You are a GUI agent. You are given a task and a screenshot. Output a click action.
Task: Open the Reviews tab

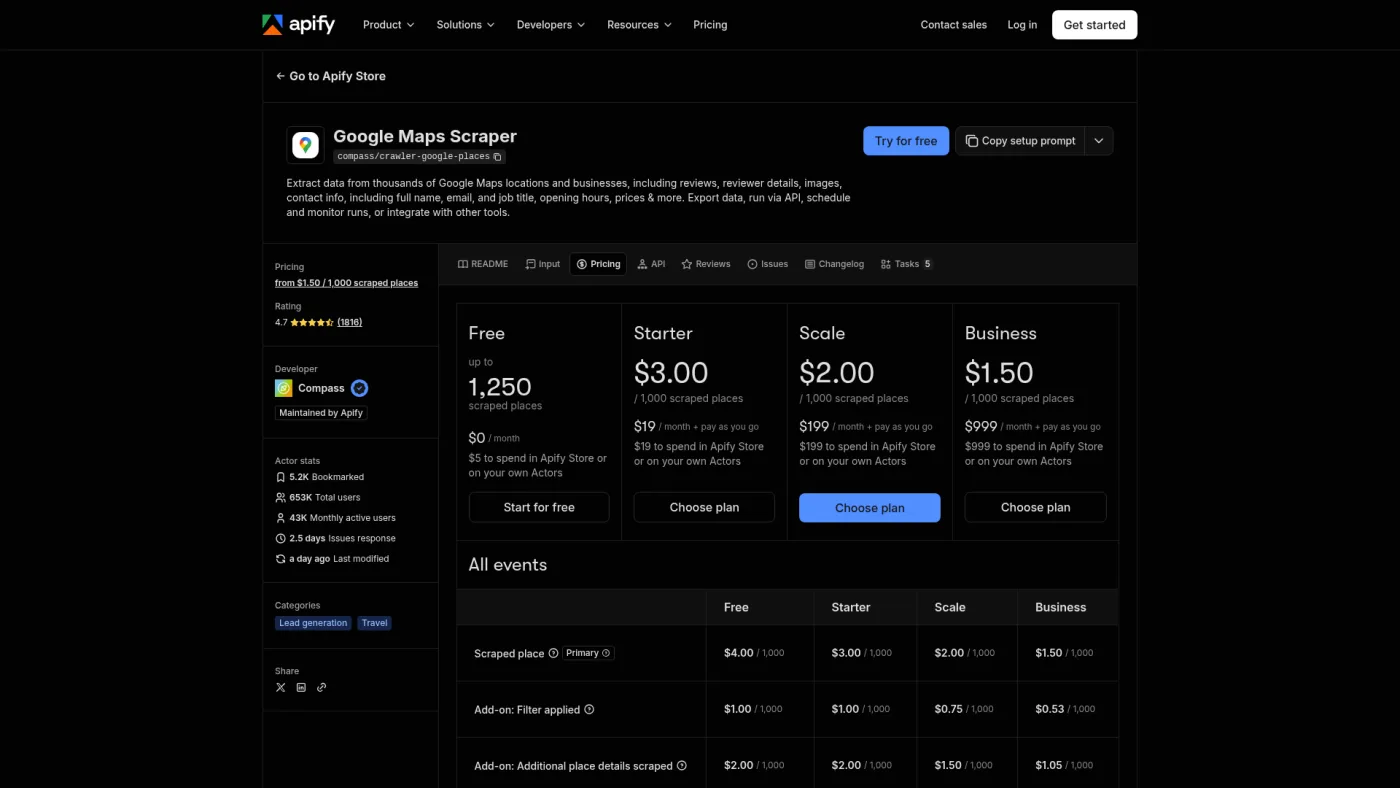pos(706,264)
